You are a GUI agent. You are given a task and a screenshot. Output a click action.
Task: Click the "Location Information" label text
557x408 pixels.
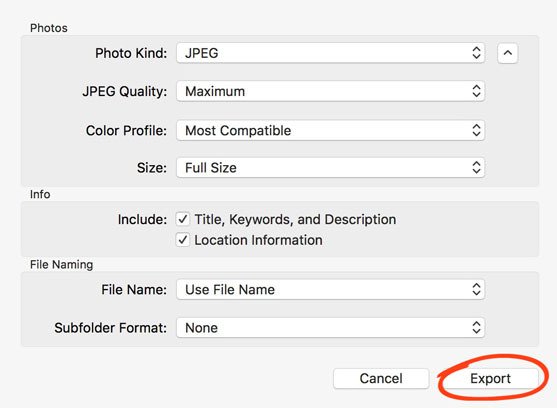(258, 240)
